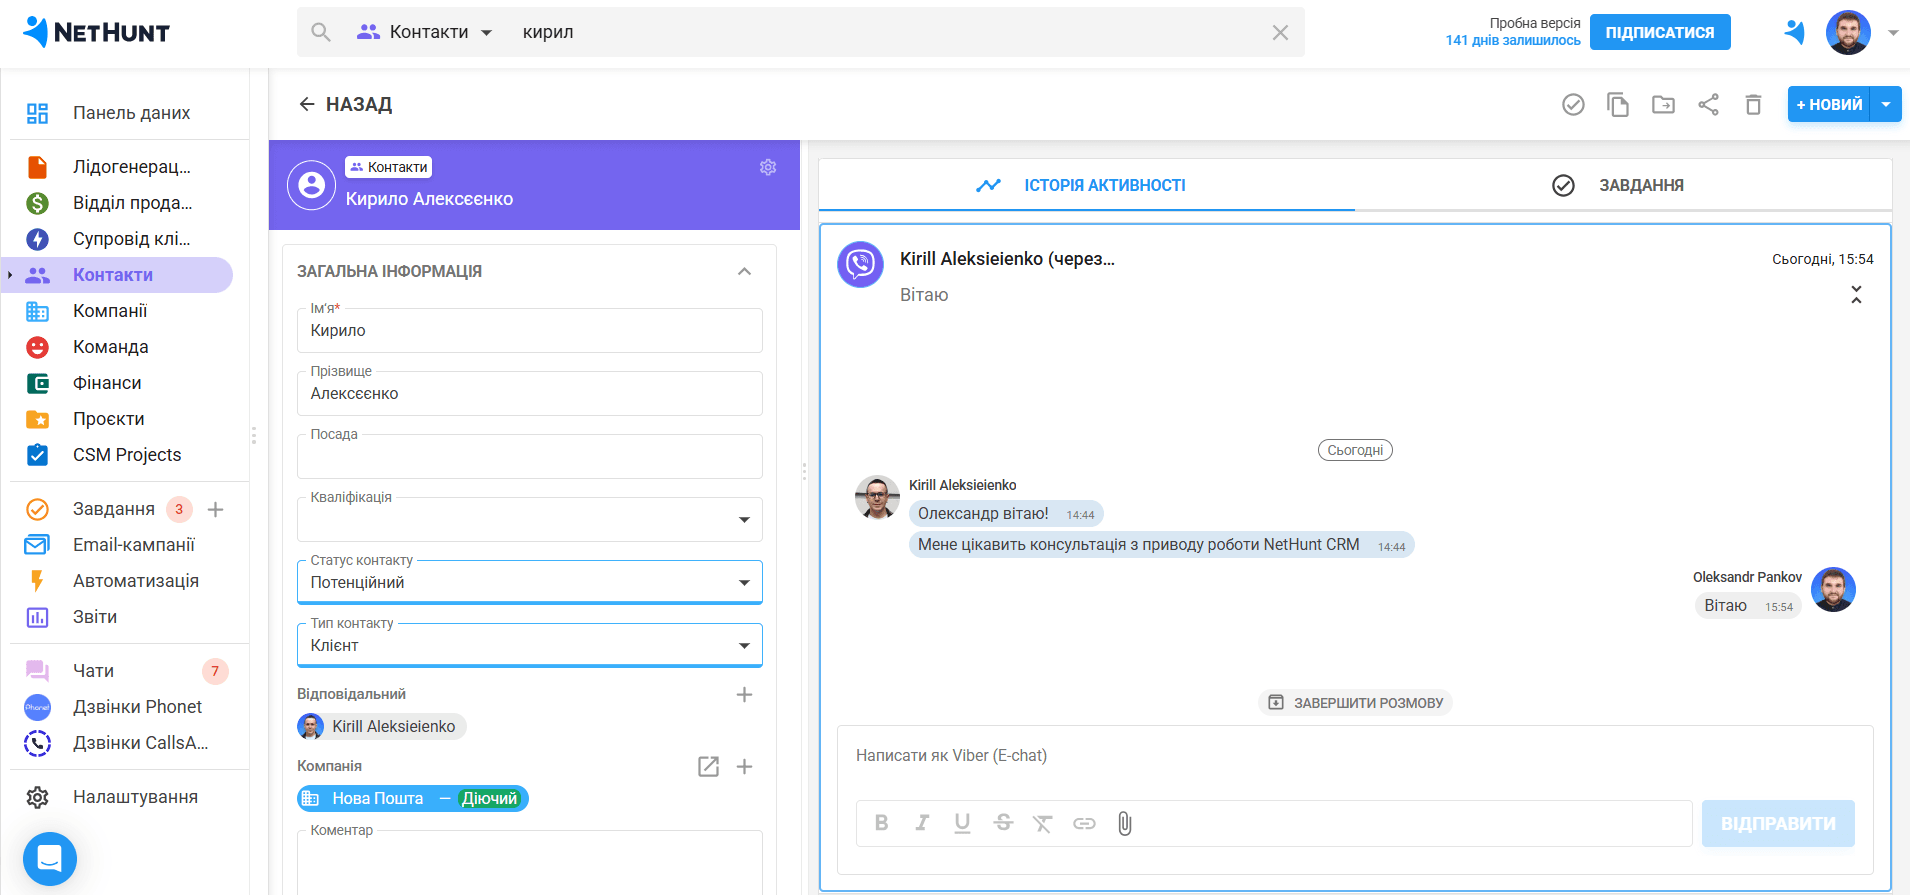
Task: Open the Кваліфікація dropdown
Action: click(x=530, y=519)
